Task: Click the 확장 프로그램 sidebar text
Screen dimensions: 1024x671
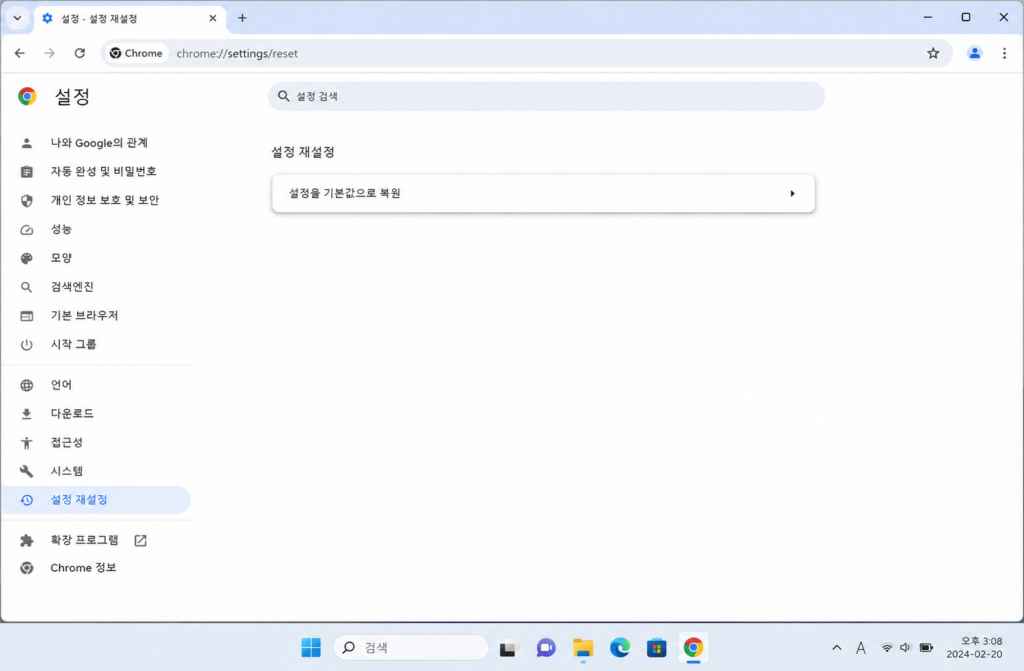Action: click(x=84, y=540)
